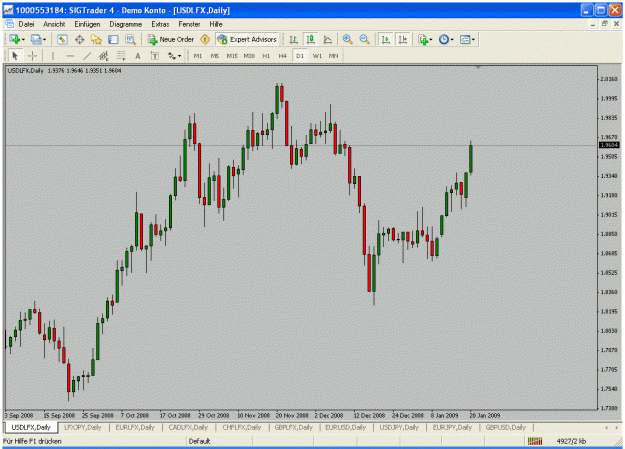Open the Extras menu

[x=160, y=24]
